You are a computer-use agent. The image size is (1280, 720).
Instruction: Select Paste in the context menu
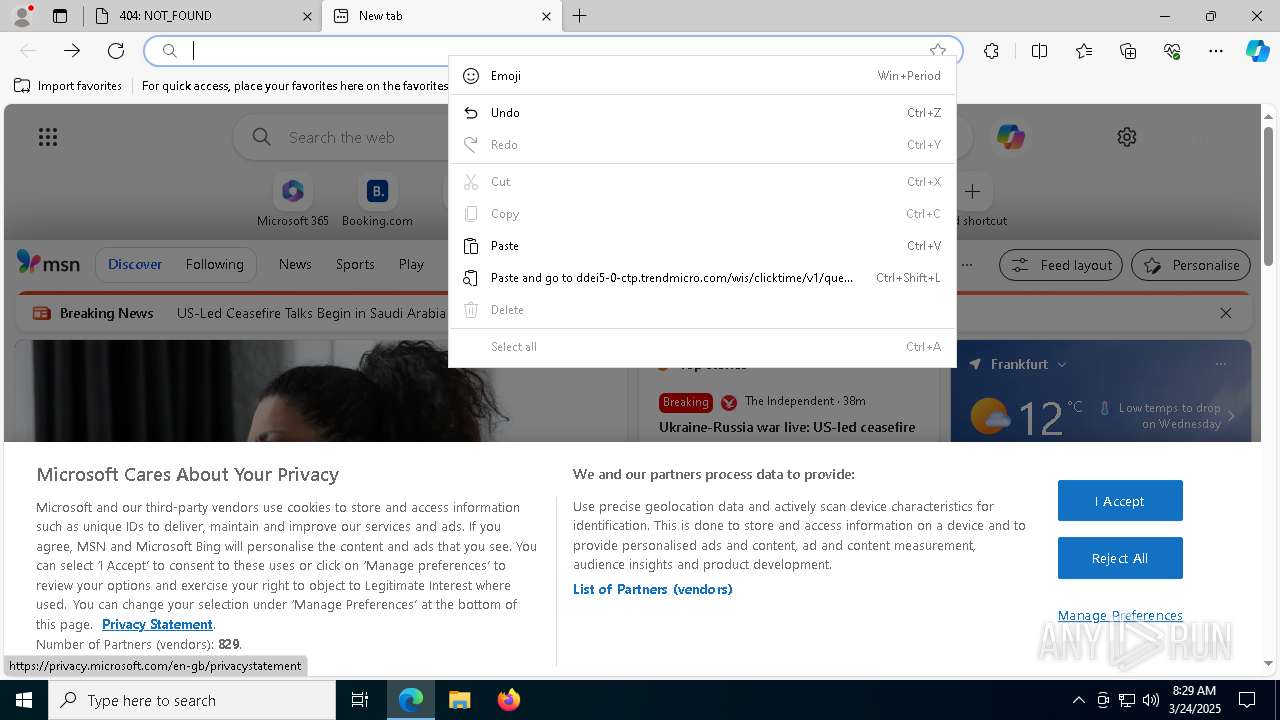point(702,246)
